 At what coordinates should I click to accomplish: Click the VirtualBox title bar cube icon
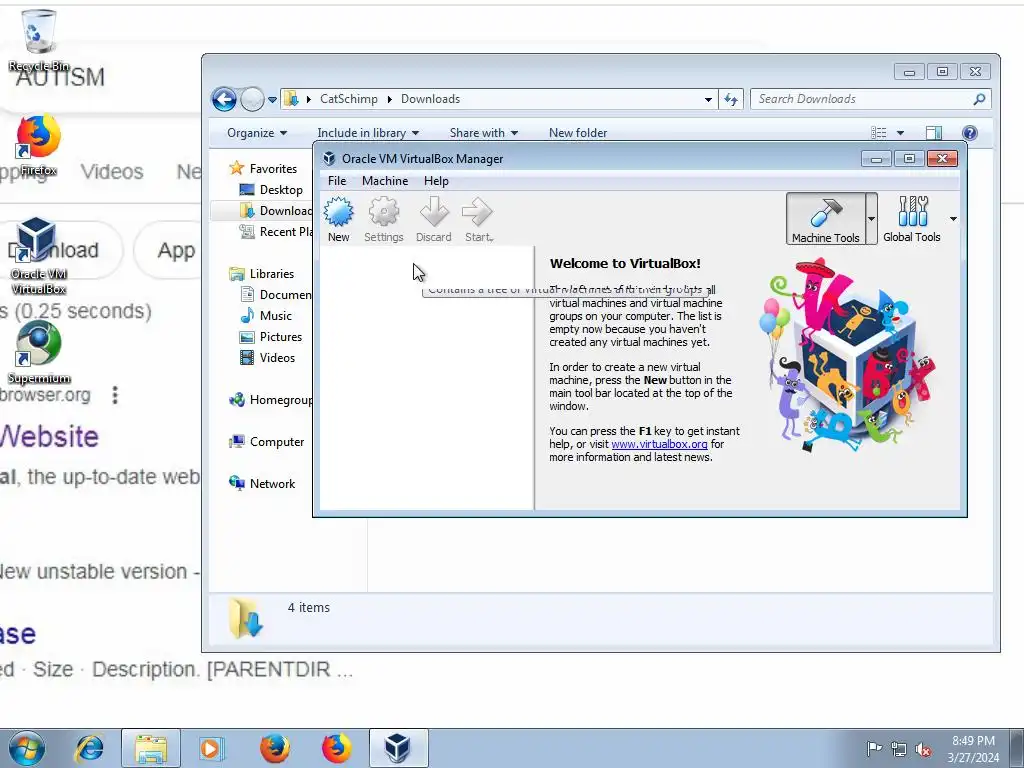pyautogui.click(x=329, y=159)
